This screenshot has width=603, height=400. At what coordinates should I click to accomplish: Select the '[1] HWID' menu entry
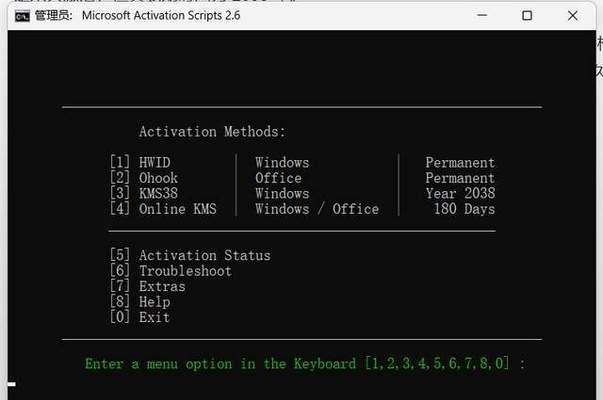(140, 162)
